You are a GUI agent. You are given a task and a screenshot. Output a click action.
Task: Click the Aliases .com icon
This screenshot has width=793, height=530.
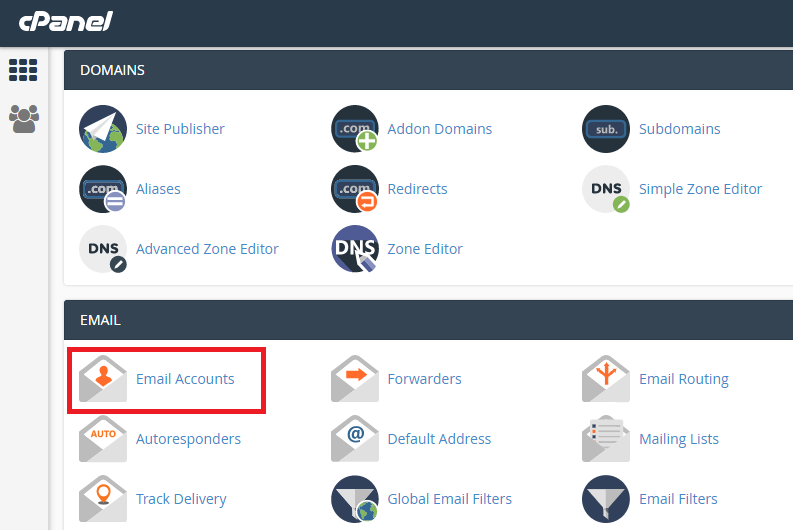103,189
